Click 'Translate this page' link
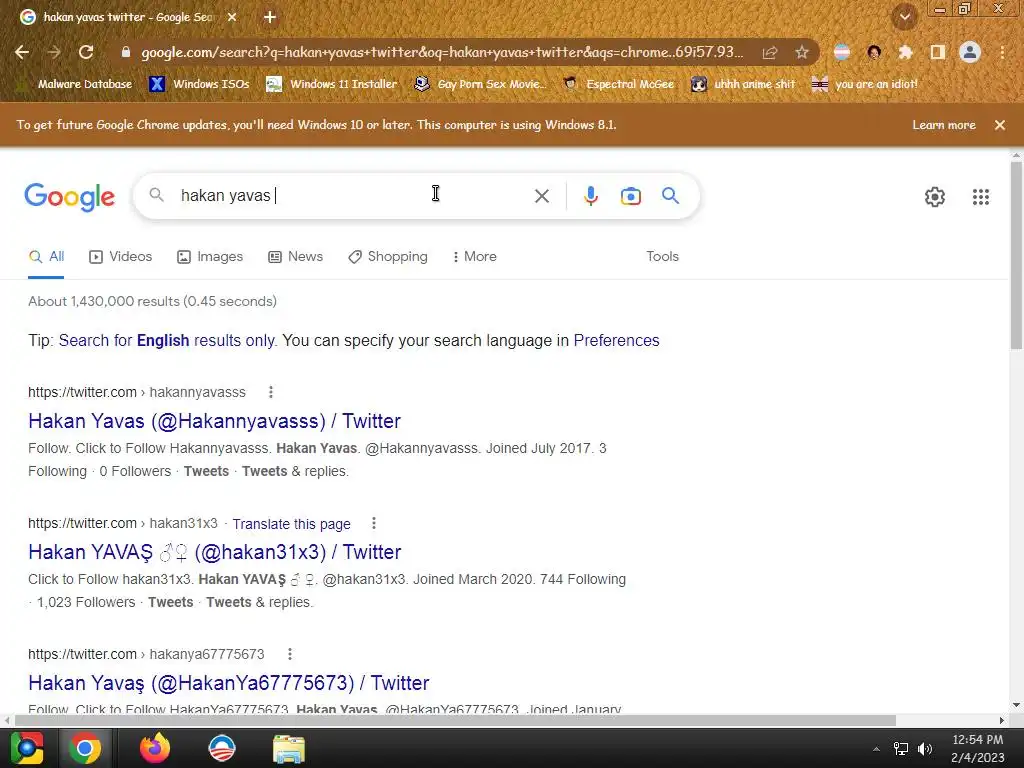1024x768 pixels. [291, 524]
